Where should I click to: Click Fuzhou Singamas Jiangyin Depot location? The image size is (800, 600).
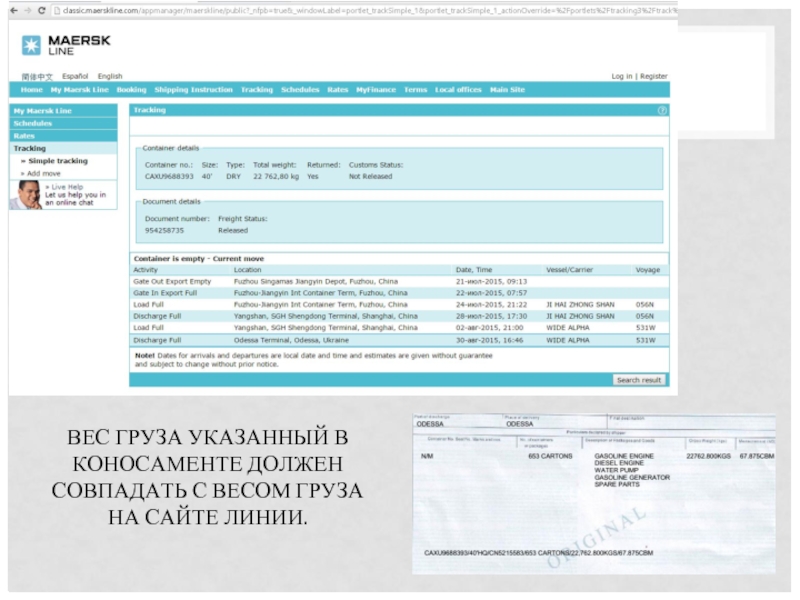316,282
